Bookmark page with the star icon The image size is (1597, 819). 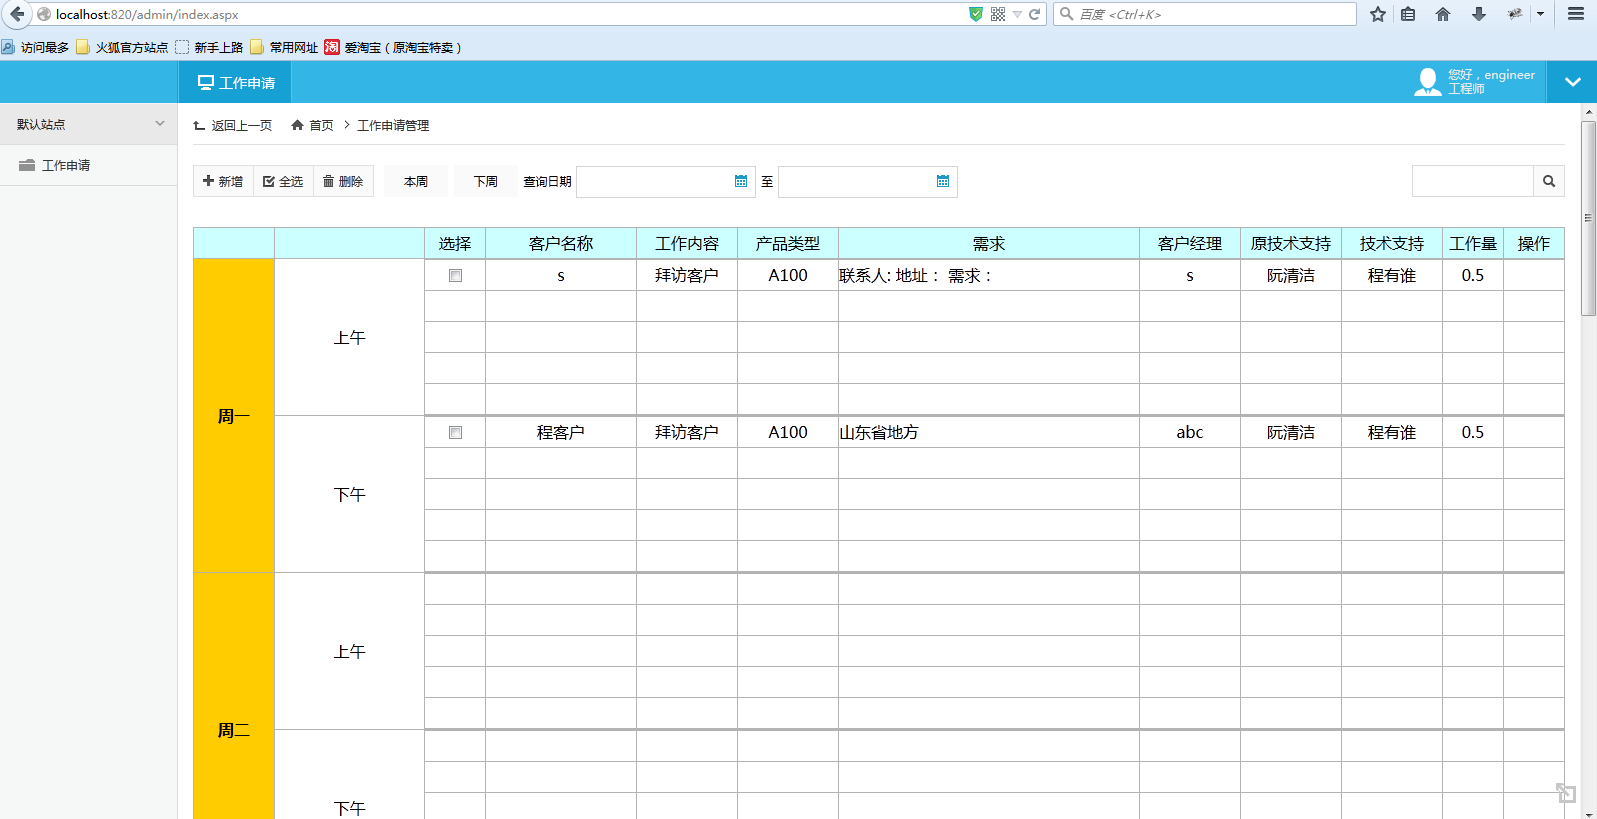[1378, 14]
